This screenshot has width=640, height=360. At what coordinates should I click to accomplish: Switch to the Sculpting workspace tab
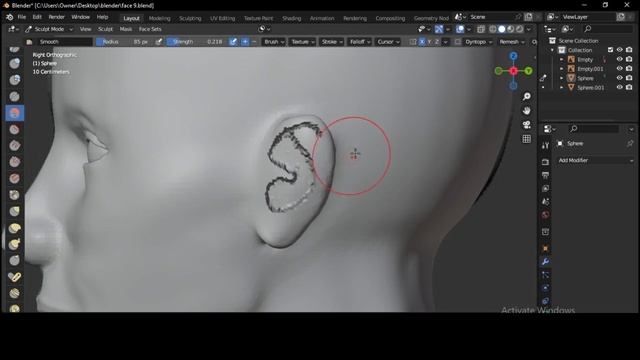190,18
